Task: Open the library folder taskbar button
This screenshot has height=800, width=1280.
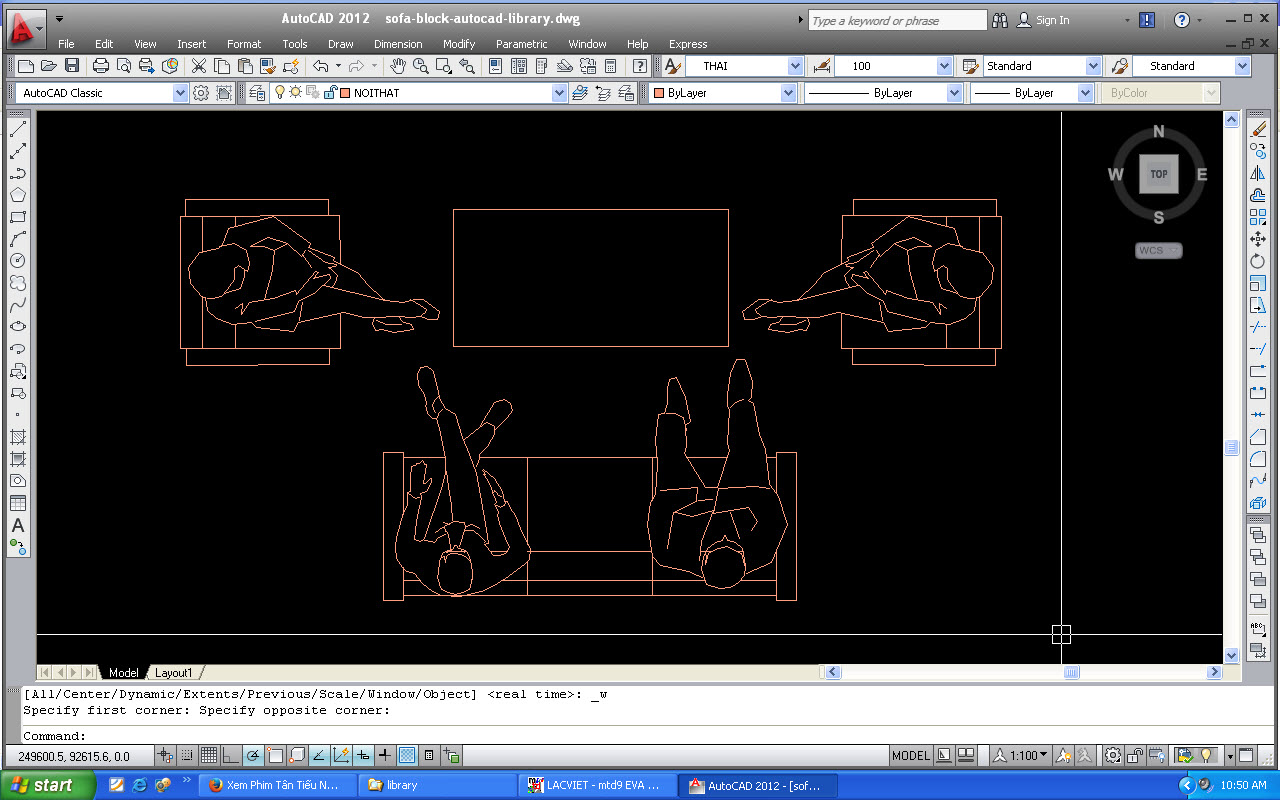Action: click(436, 785)
